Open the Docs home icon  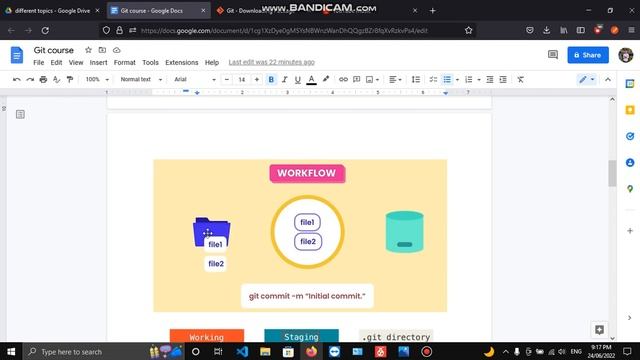(x=17, y=55)
